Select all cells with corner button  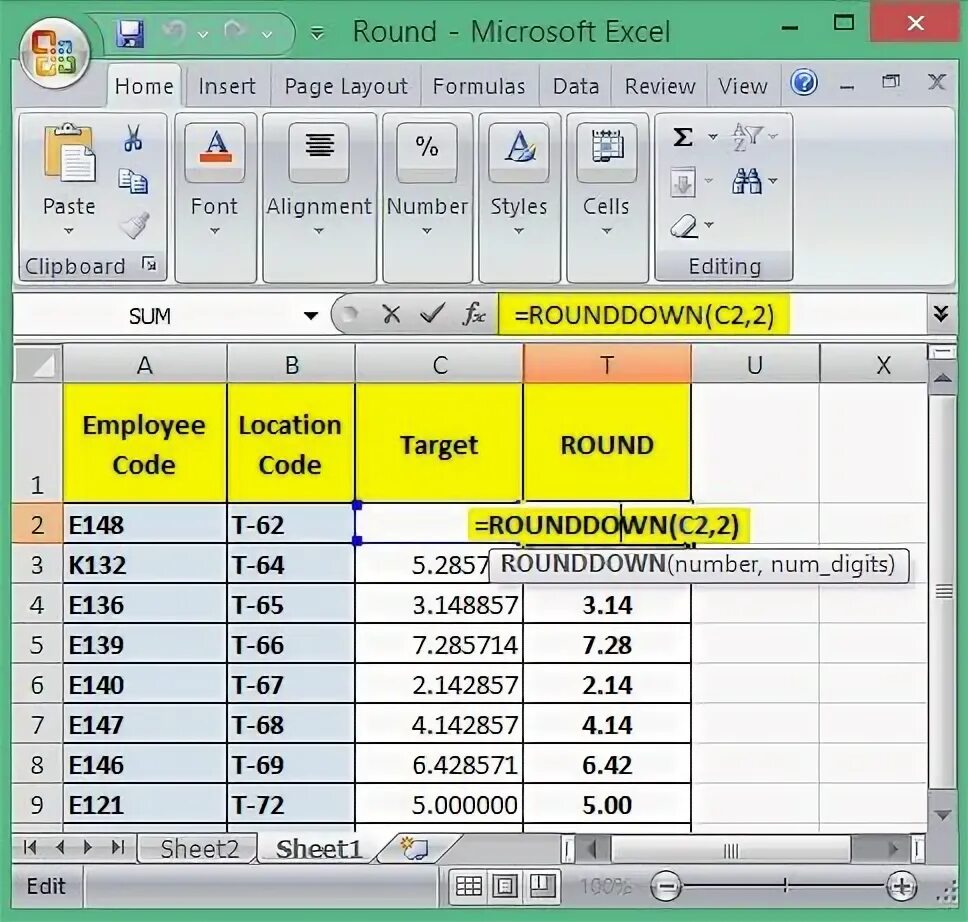(38, 364)
